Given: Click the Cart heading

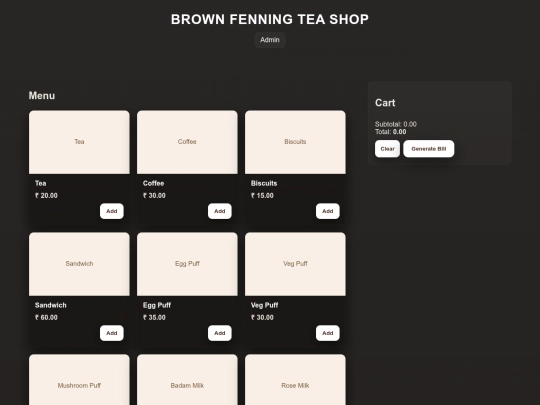Looking at the screenshot, I should [385, 103].
